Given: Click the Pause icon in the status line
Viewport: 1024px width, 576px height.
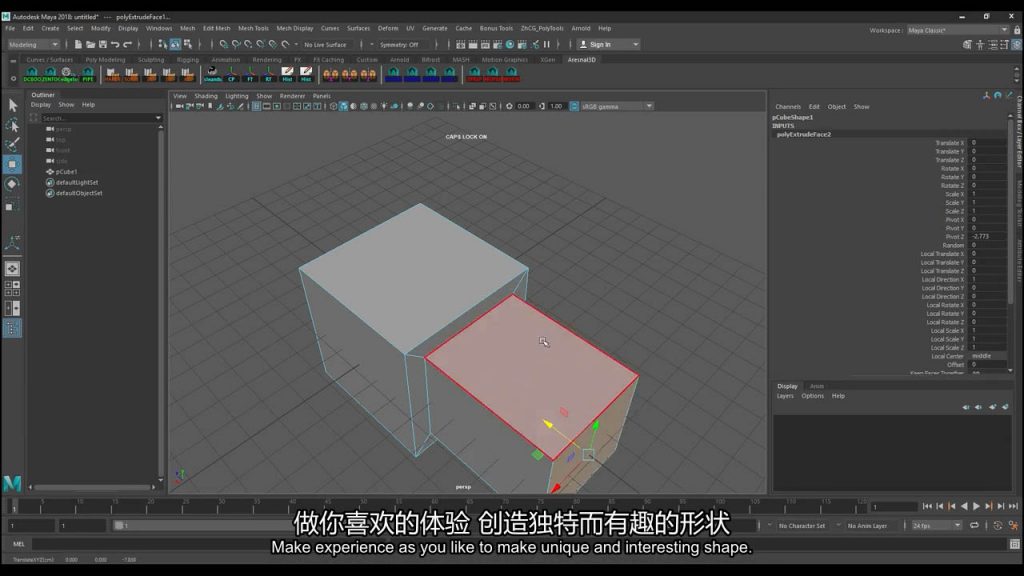Looking at the screenshot, I should (547, 44).
